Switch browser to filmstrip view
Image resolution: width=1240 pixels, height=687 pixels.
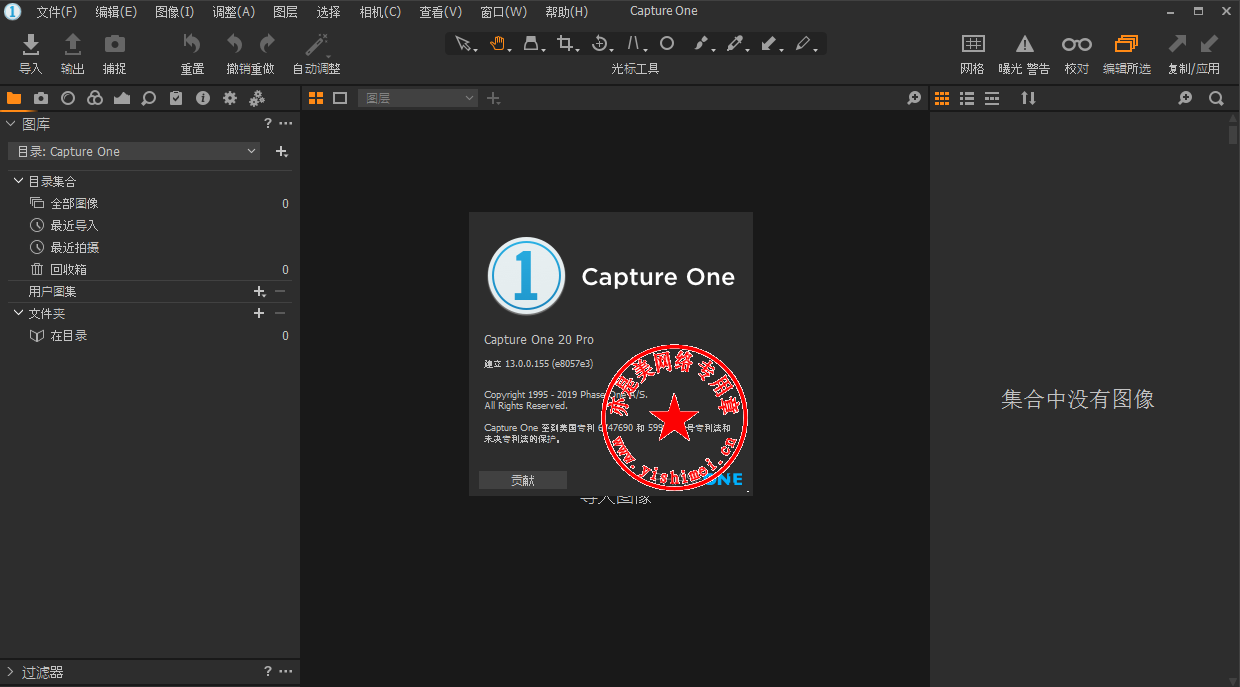click(992, 98)
